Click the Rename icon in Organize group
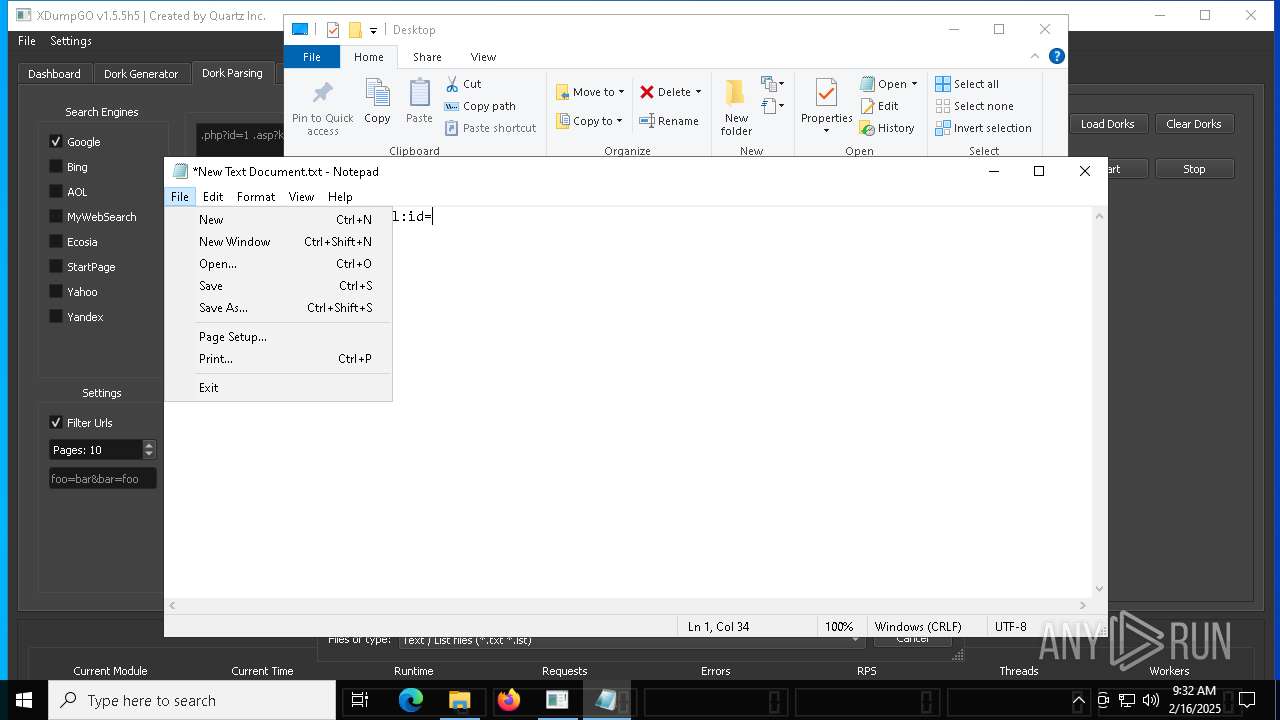Screen dimensions: 1280x720 647,121
